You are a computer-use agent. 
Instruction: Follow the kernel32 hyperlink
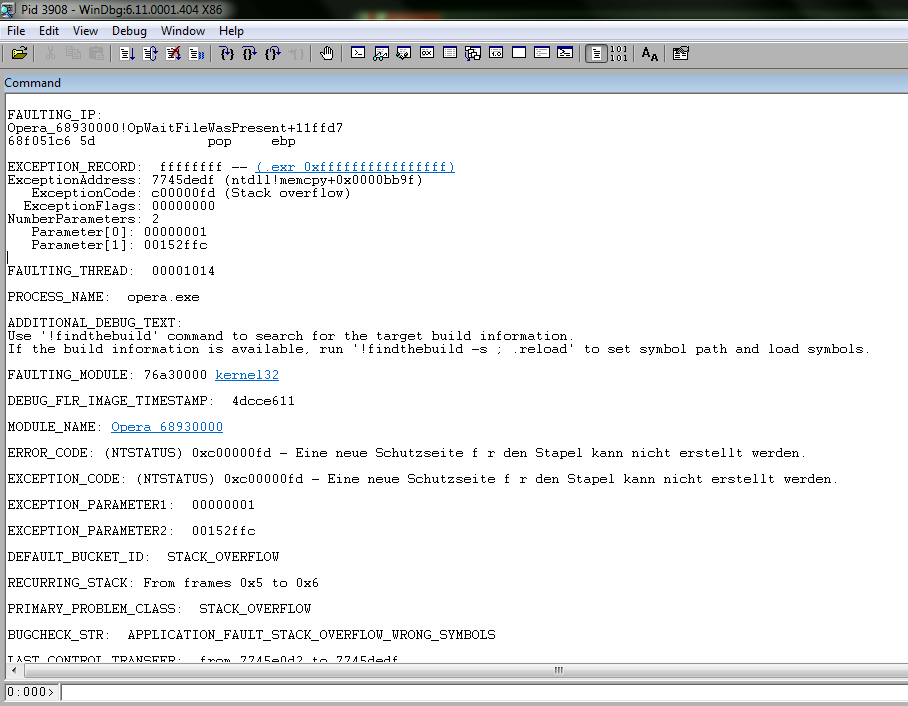click(x=246, y=374)
